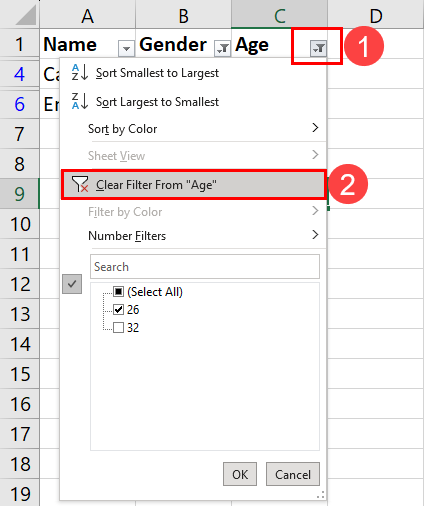This screenshot has height=506, width=424.
Task: Check the 32 value checkbox
Action: 118,328
